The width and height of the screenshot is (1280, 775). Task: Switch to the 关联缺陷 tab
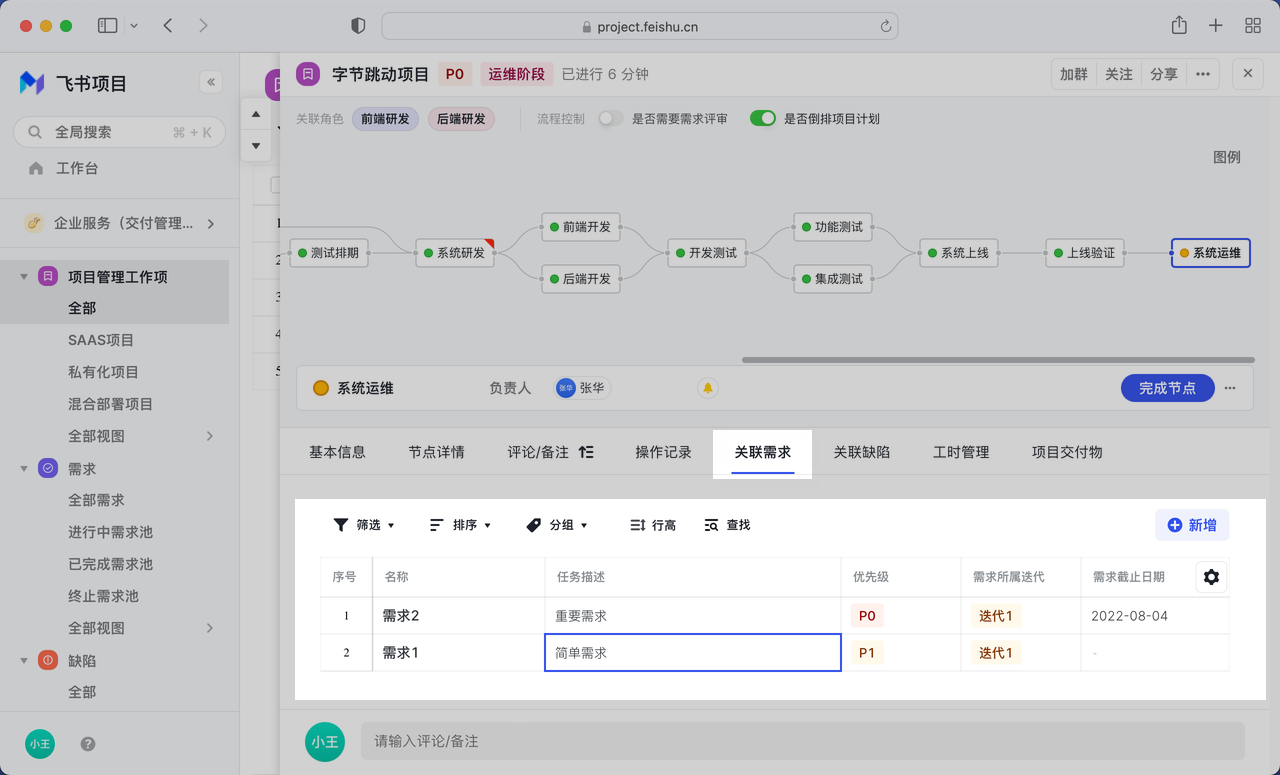[861, 452]
